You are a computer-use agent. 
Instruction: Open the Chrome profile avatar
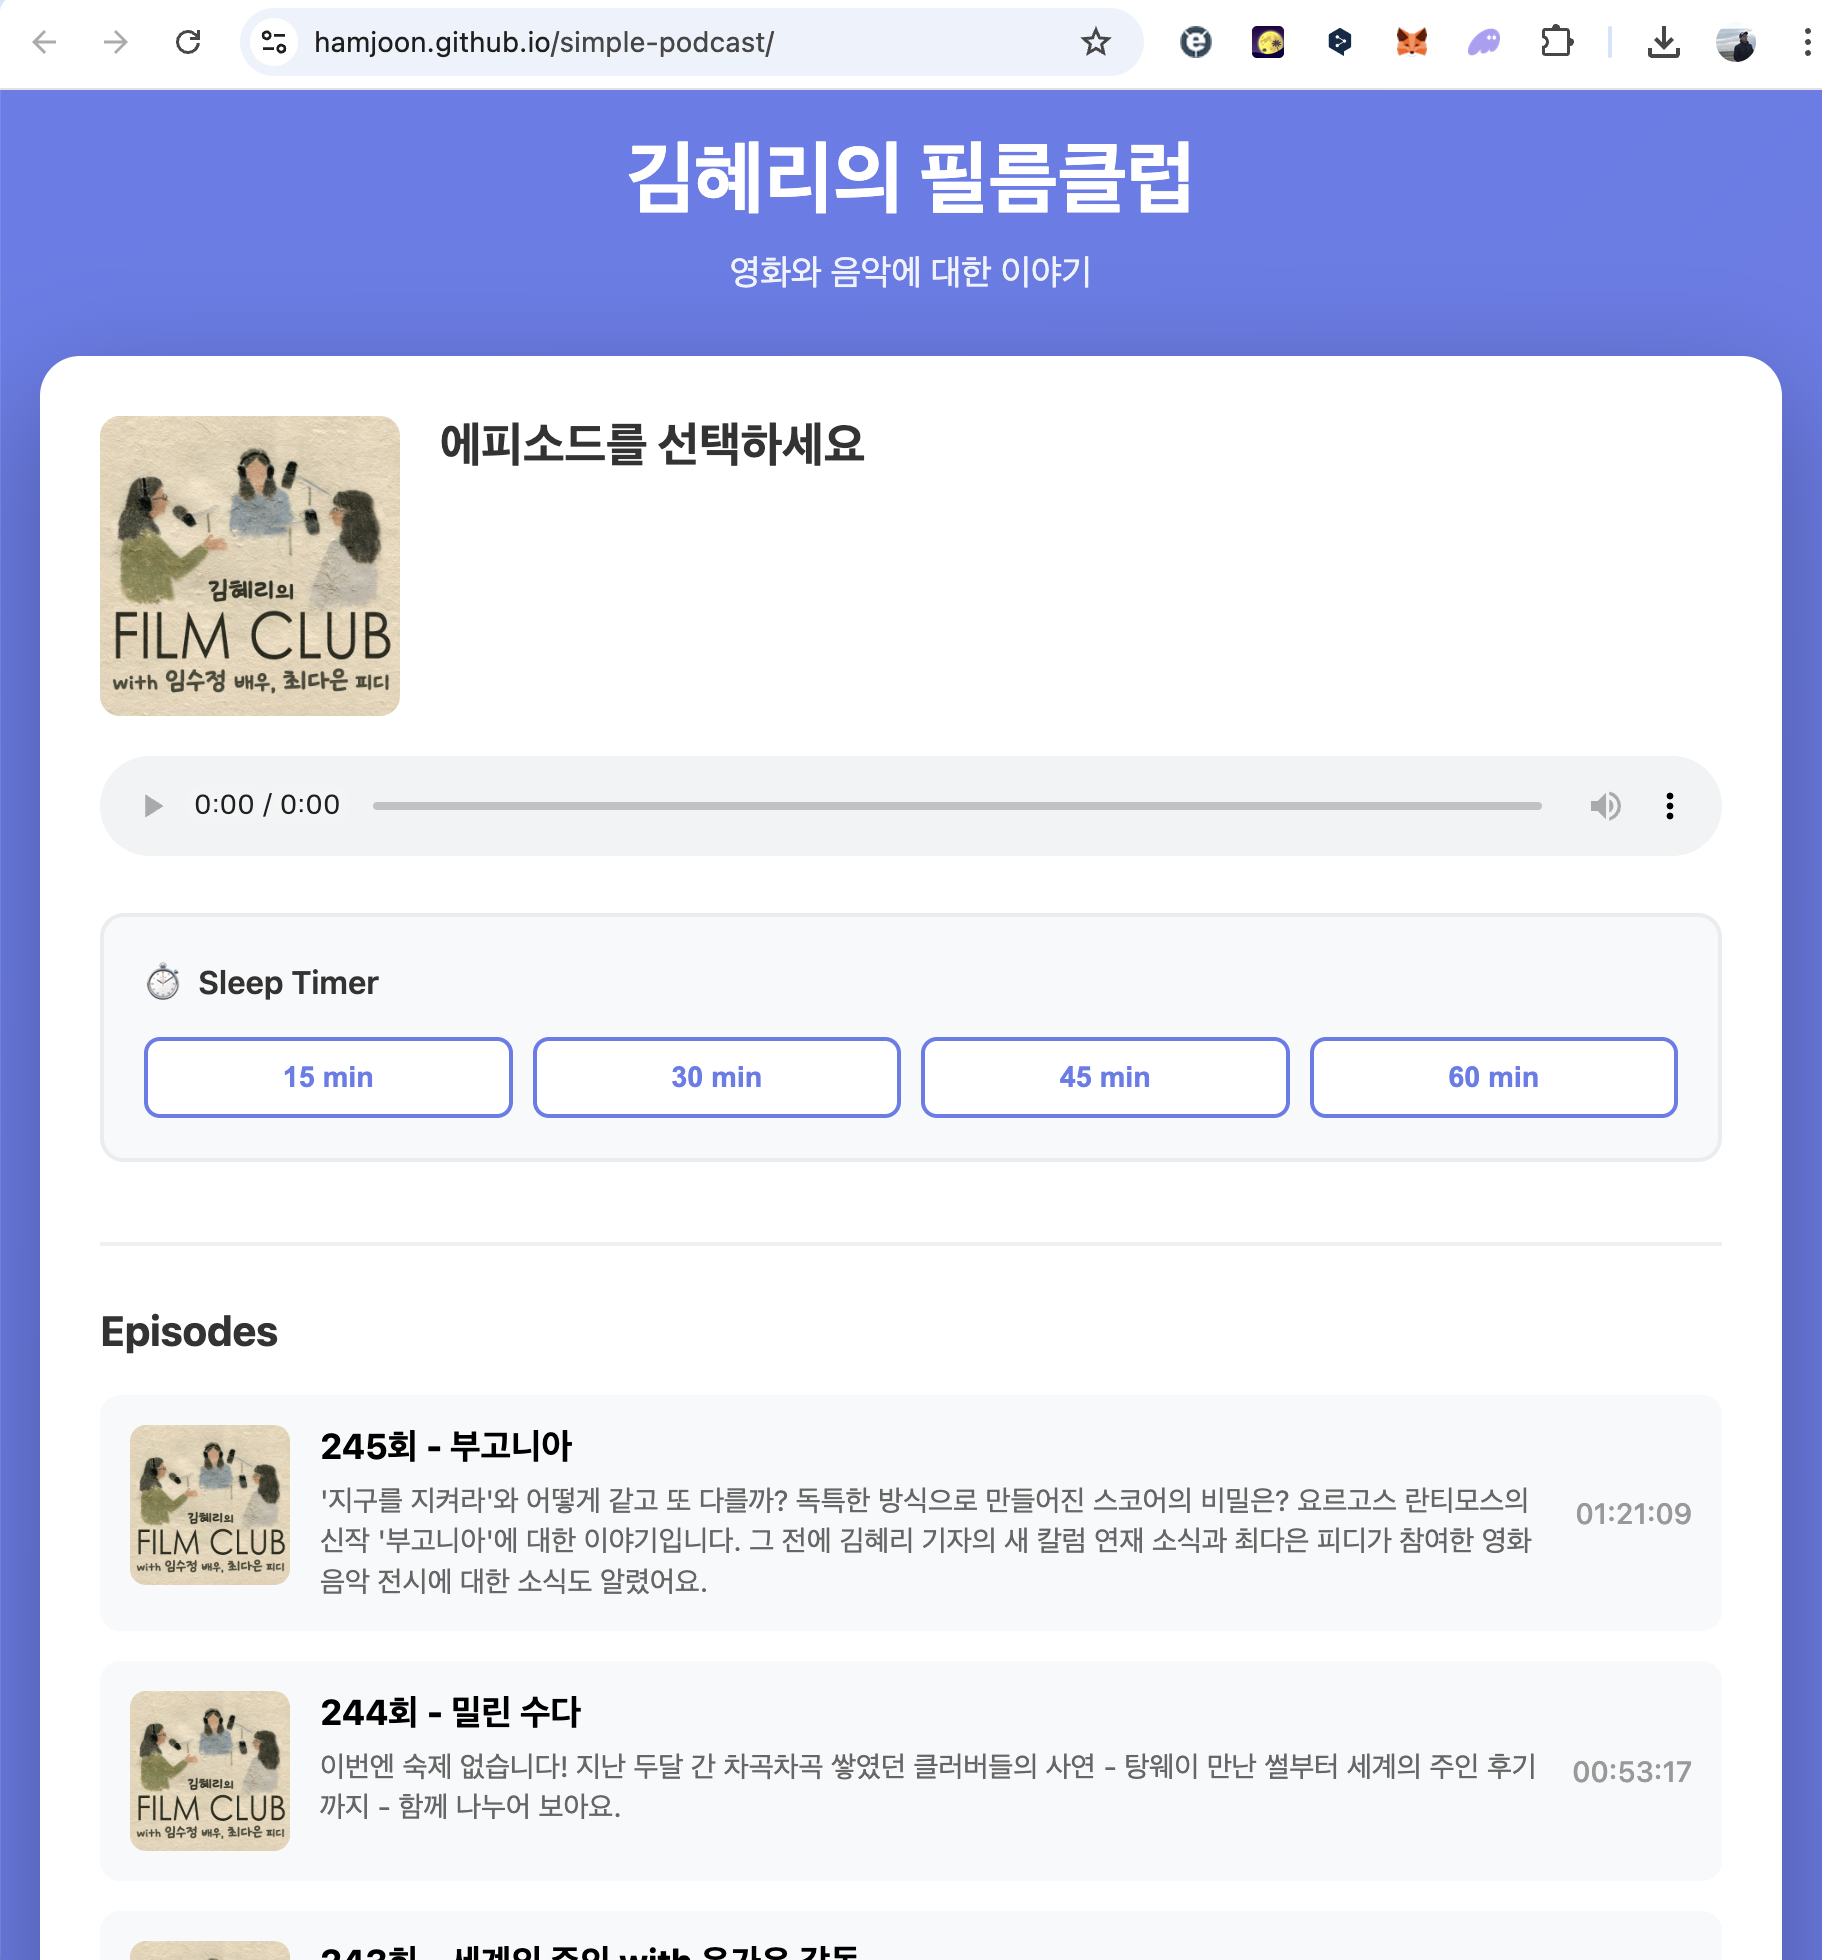point(1736,42)
